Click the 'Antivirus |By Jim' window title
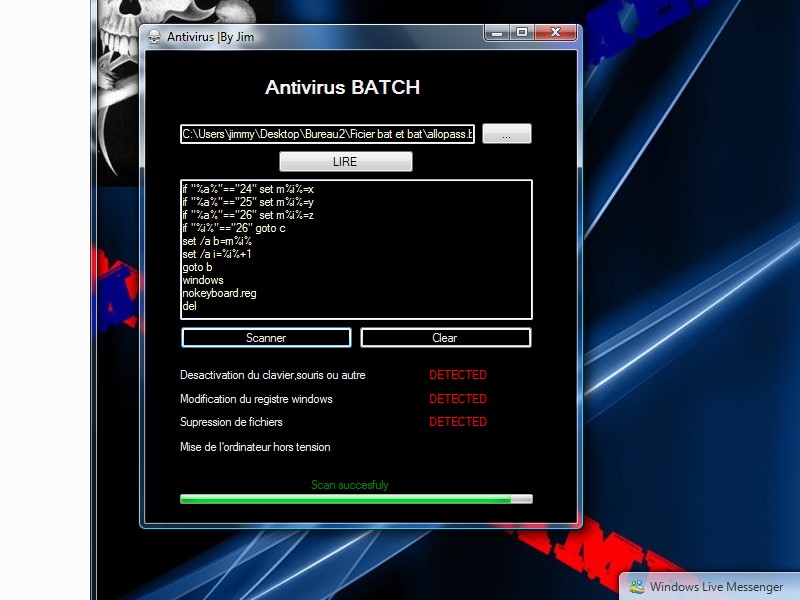Image resolution: width=800 pixels, height=600 pixels. (x=210, y=37)
